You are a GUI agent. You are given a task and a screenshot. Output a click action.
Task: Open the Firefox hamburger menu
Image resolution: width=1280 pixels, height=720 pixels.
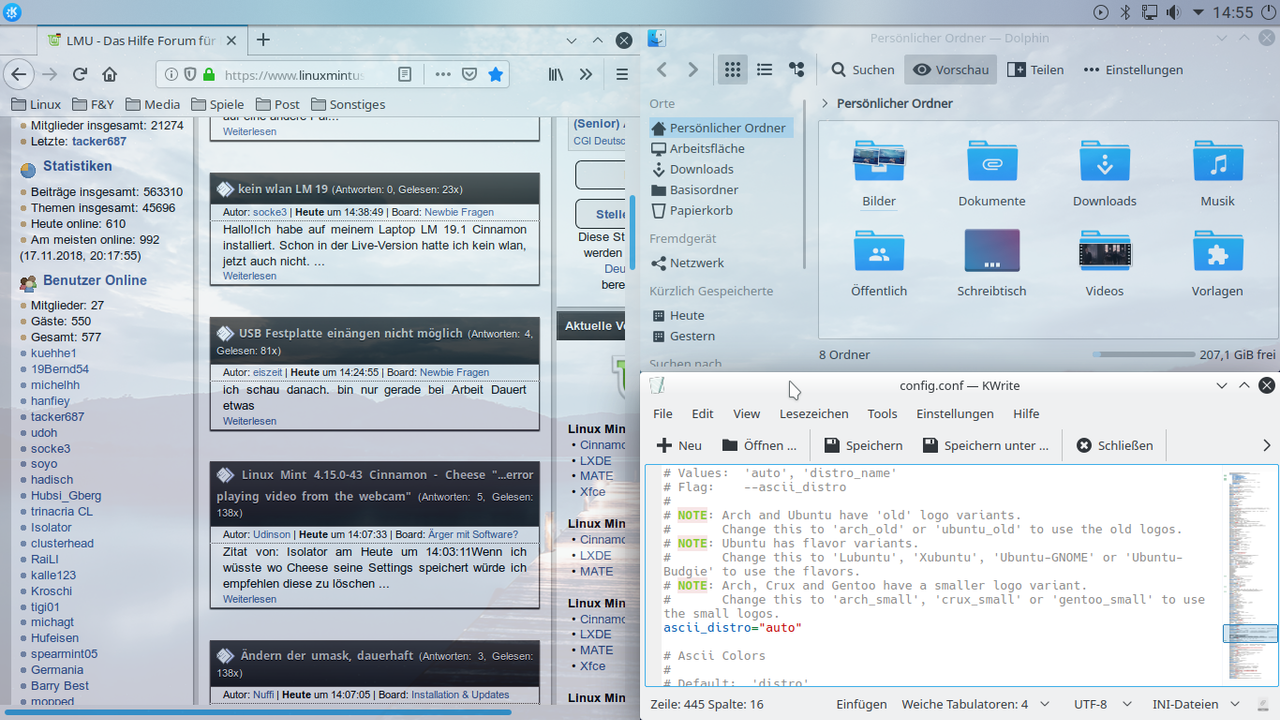(x=622, y=74)
